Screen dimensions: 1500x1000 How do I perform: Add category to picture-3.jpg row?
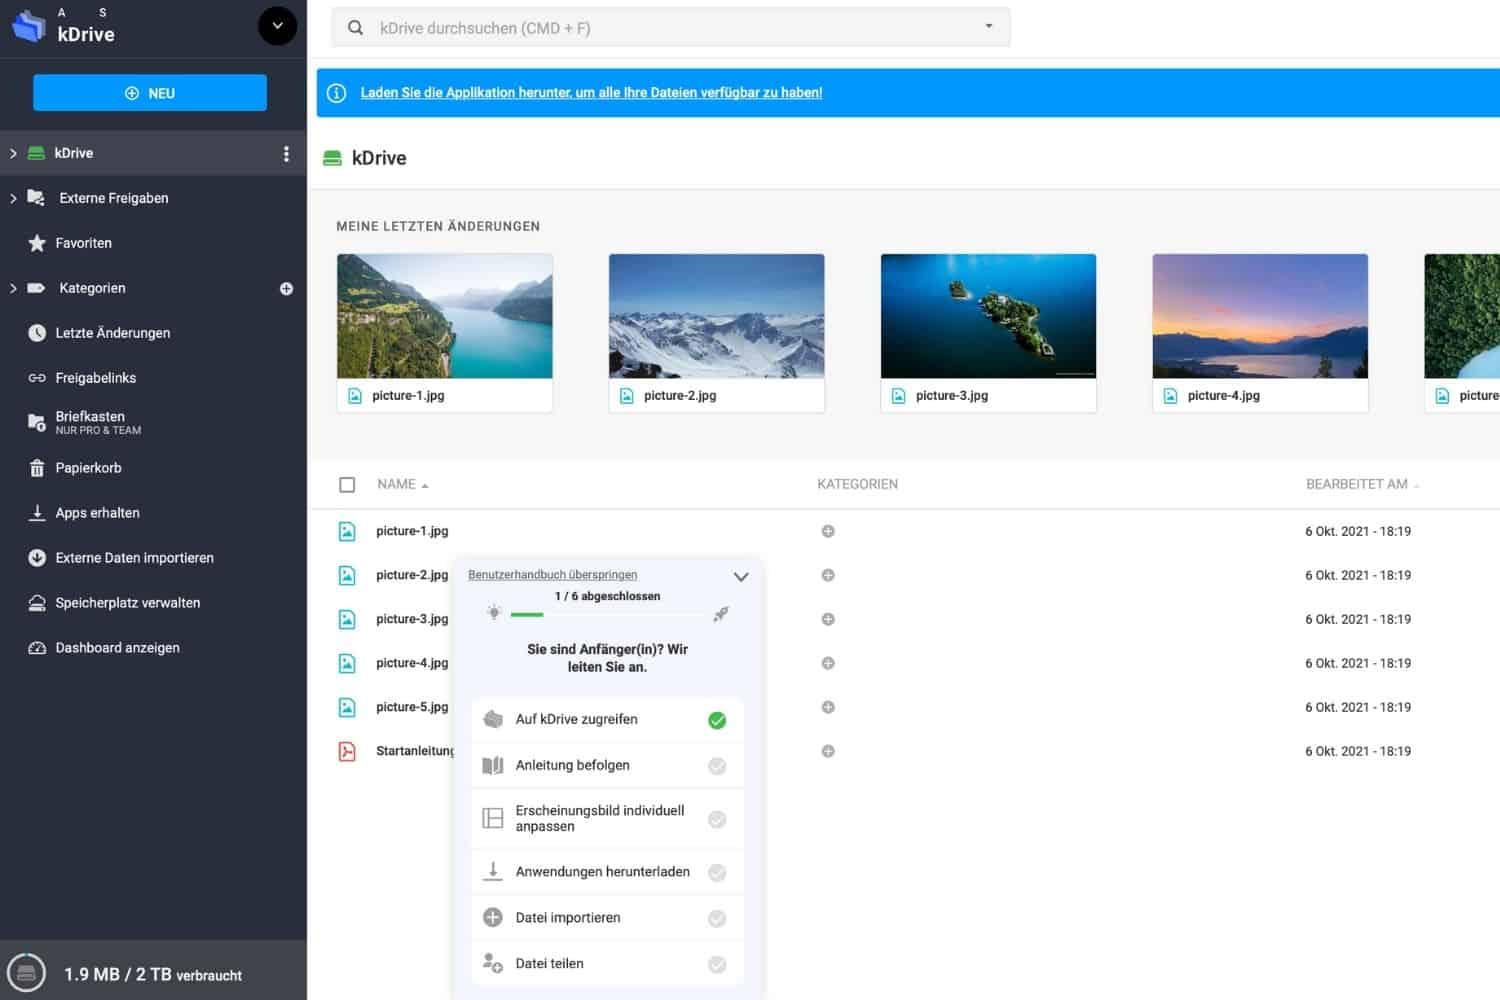(x=828, y=619)
